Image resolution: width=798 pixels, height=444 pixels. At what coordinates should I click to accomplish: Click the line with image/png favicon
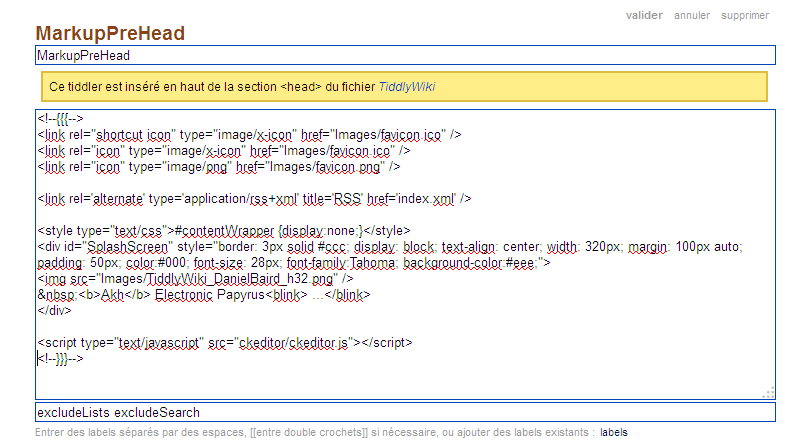pyautogui.click(x=218, y=167)
